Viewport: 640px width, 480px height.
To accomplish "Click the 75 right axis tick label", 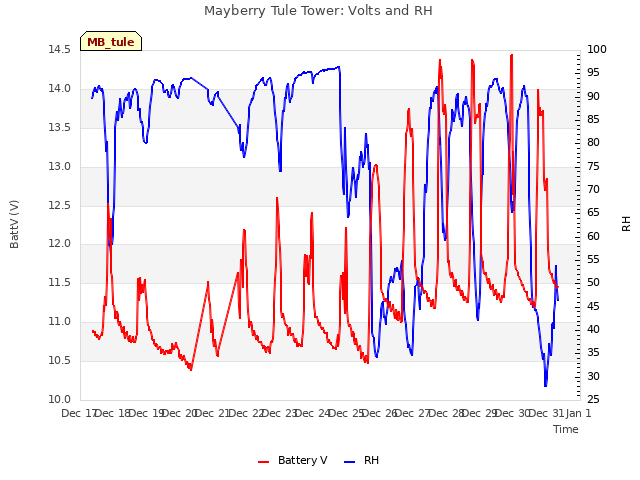I will click(x=593, y=166).
